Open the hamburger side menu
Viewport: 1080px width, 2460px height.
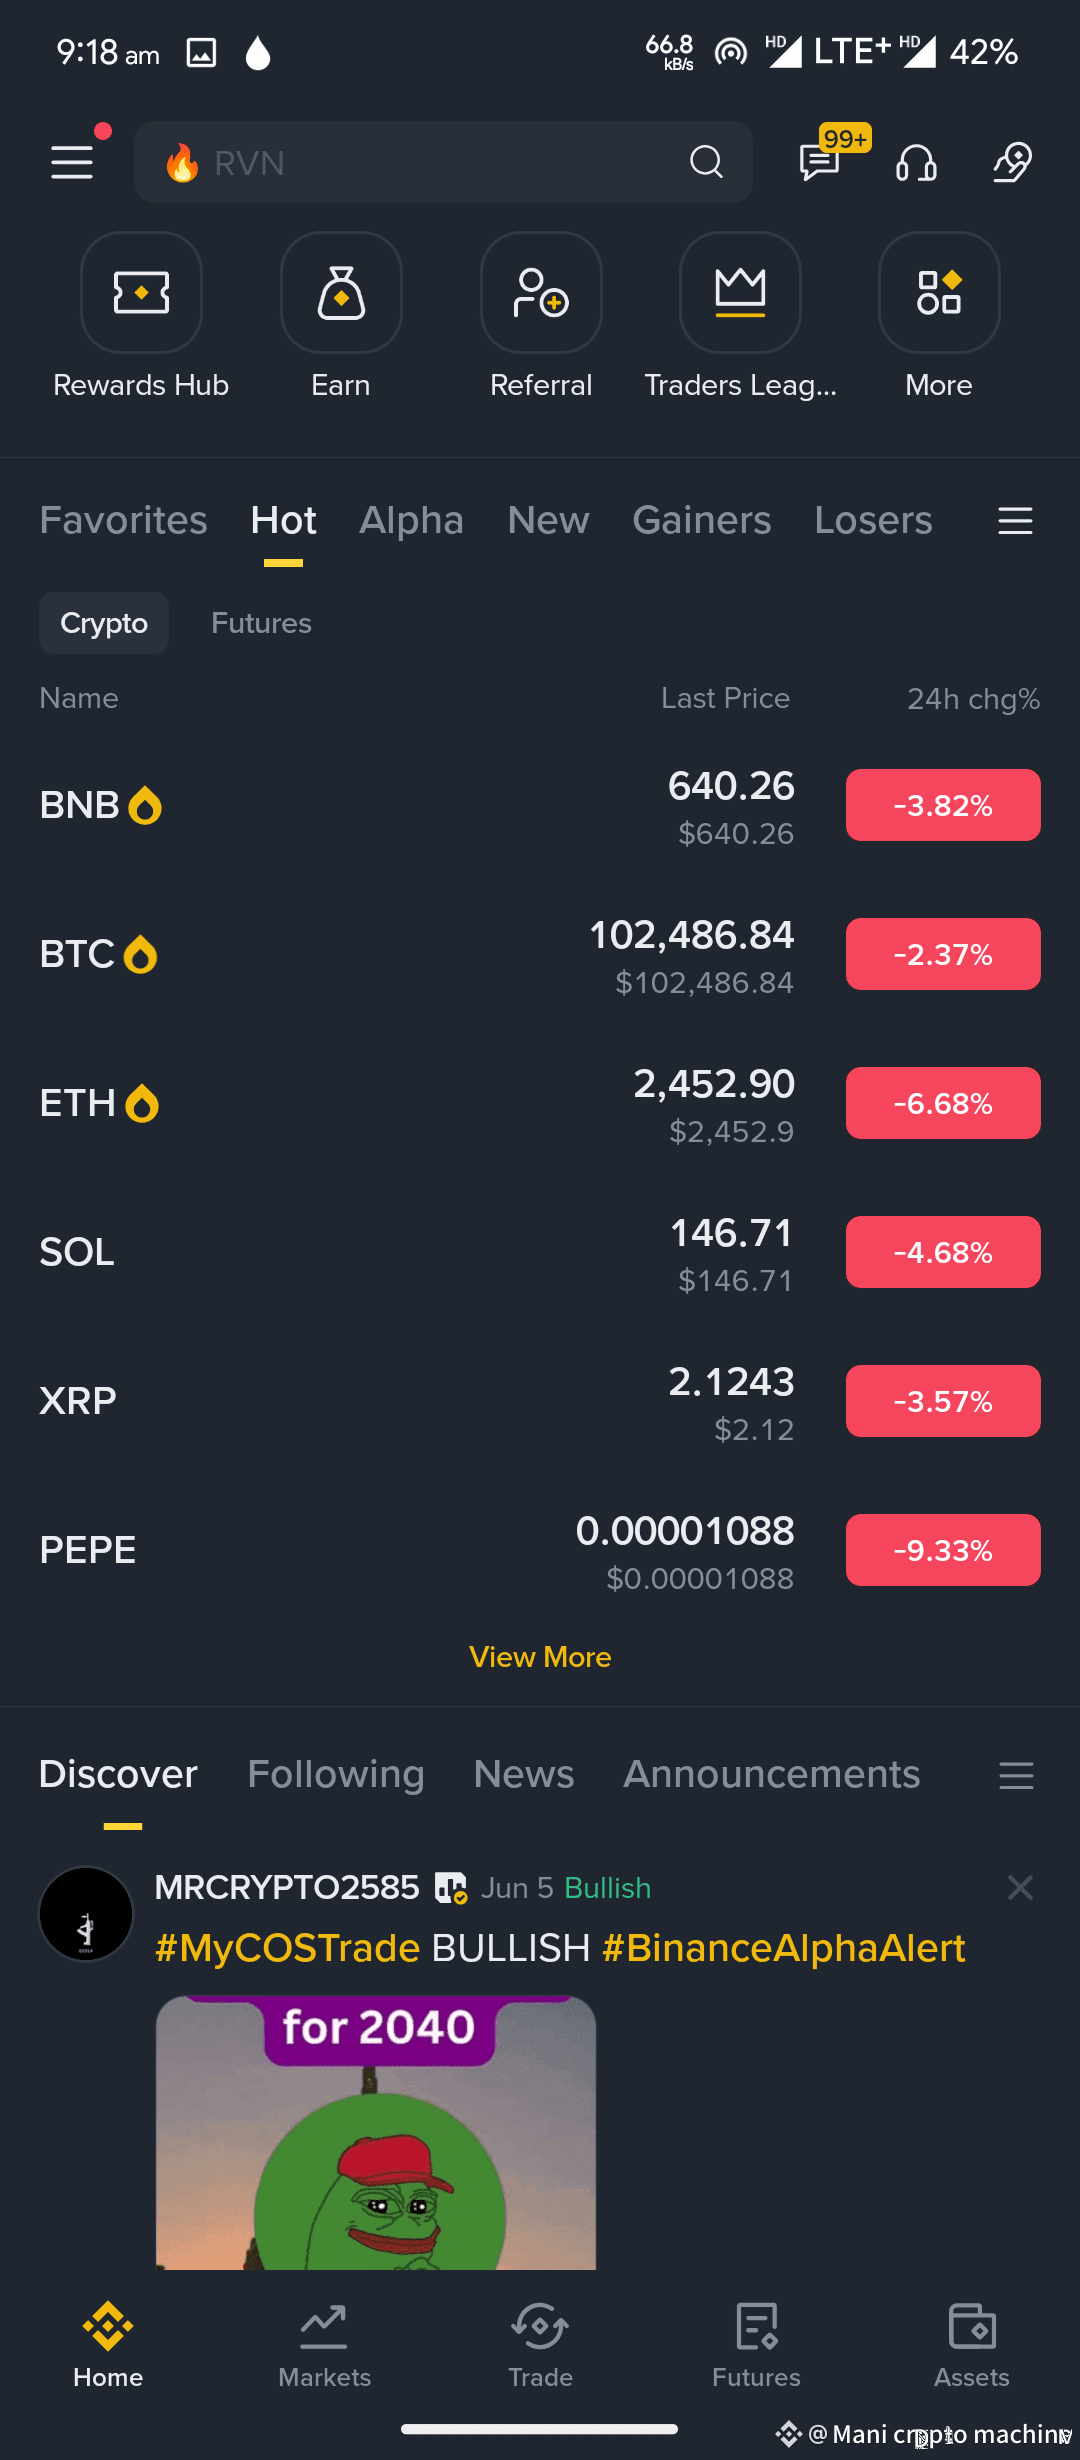point(72,162)
